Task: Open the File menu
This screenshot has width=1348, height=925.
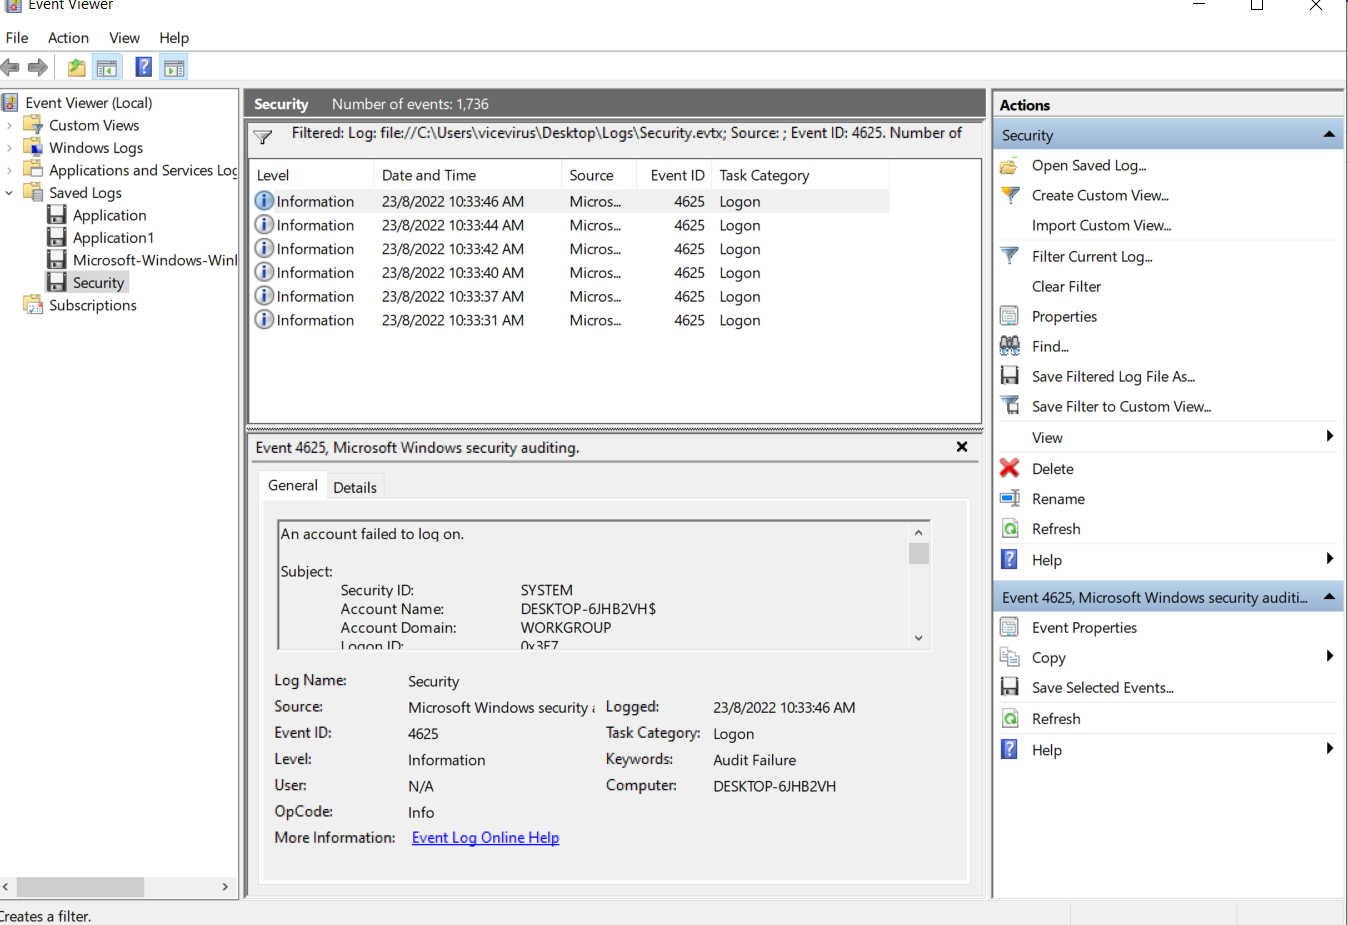Action: 17,38
